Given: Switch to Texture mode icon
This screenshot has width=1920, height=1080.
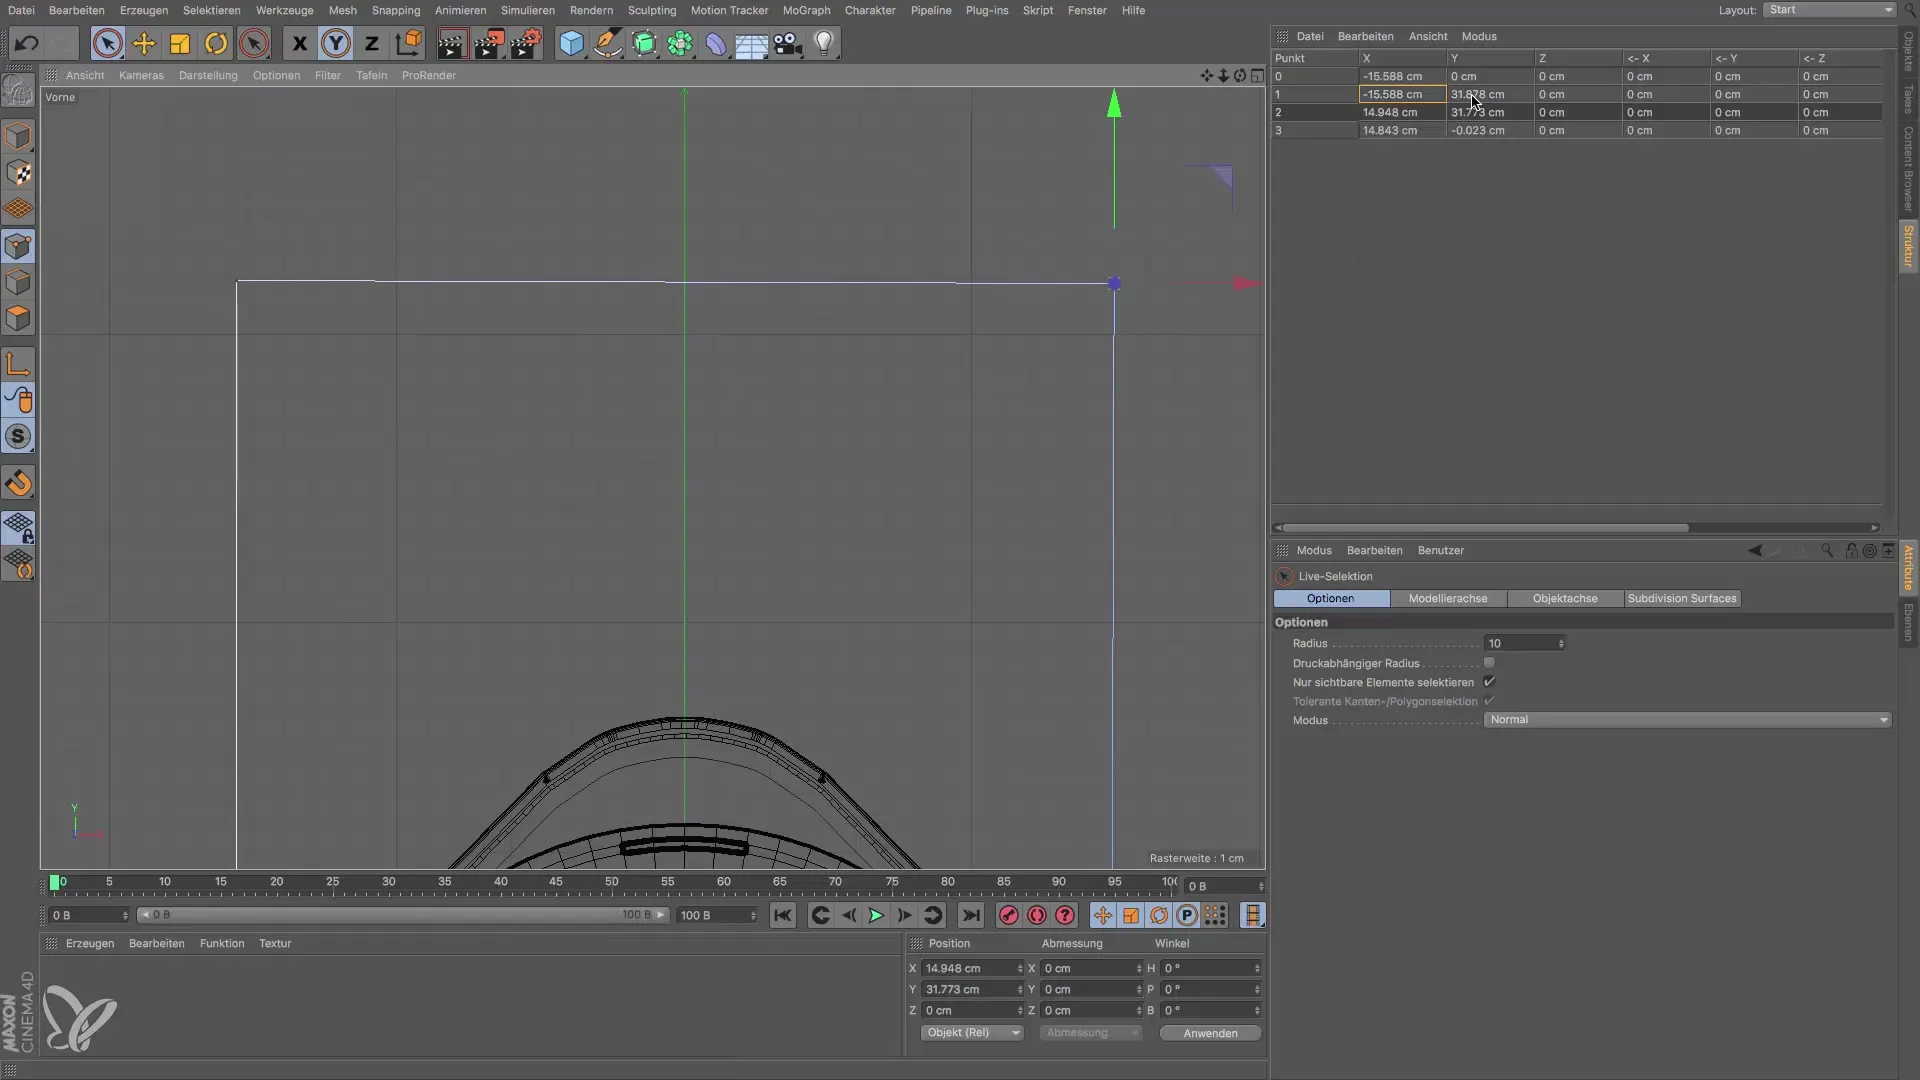Looking at the screenshot, I should click(x=19, y=173).
